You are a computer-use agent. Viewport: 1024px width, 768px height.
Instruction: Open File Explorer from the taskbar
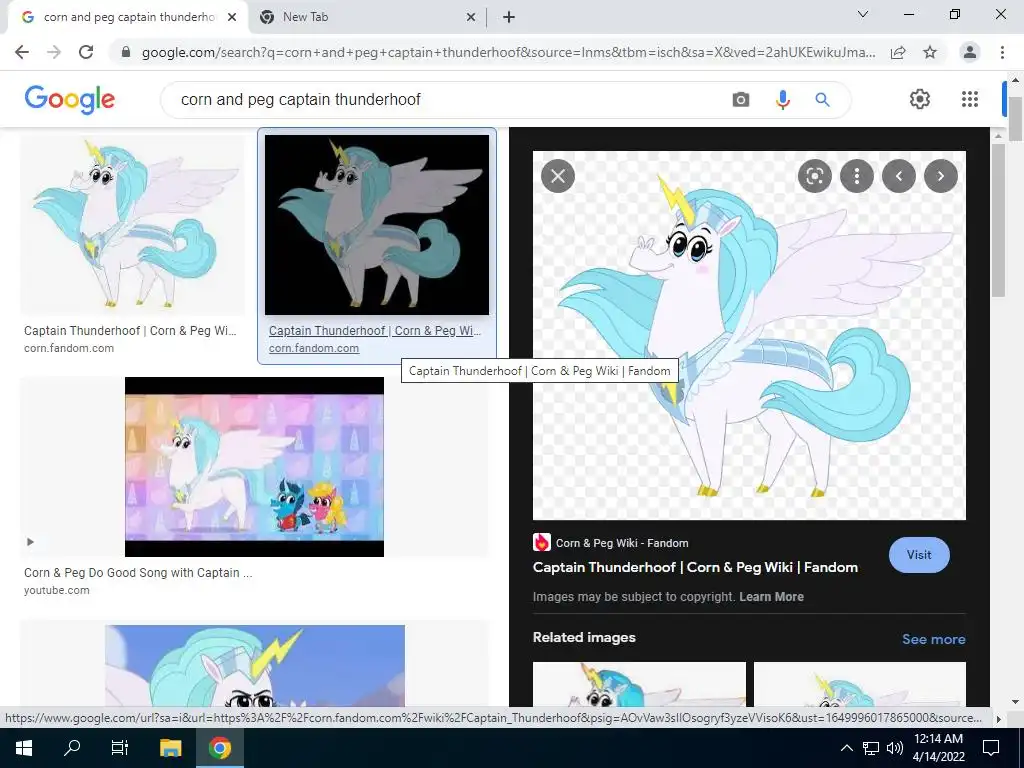[x=170, y=748]
